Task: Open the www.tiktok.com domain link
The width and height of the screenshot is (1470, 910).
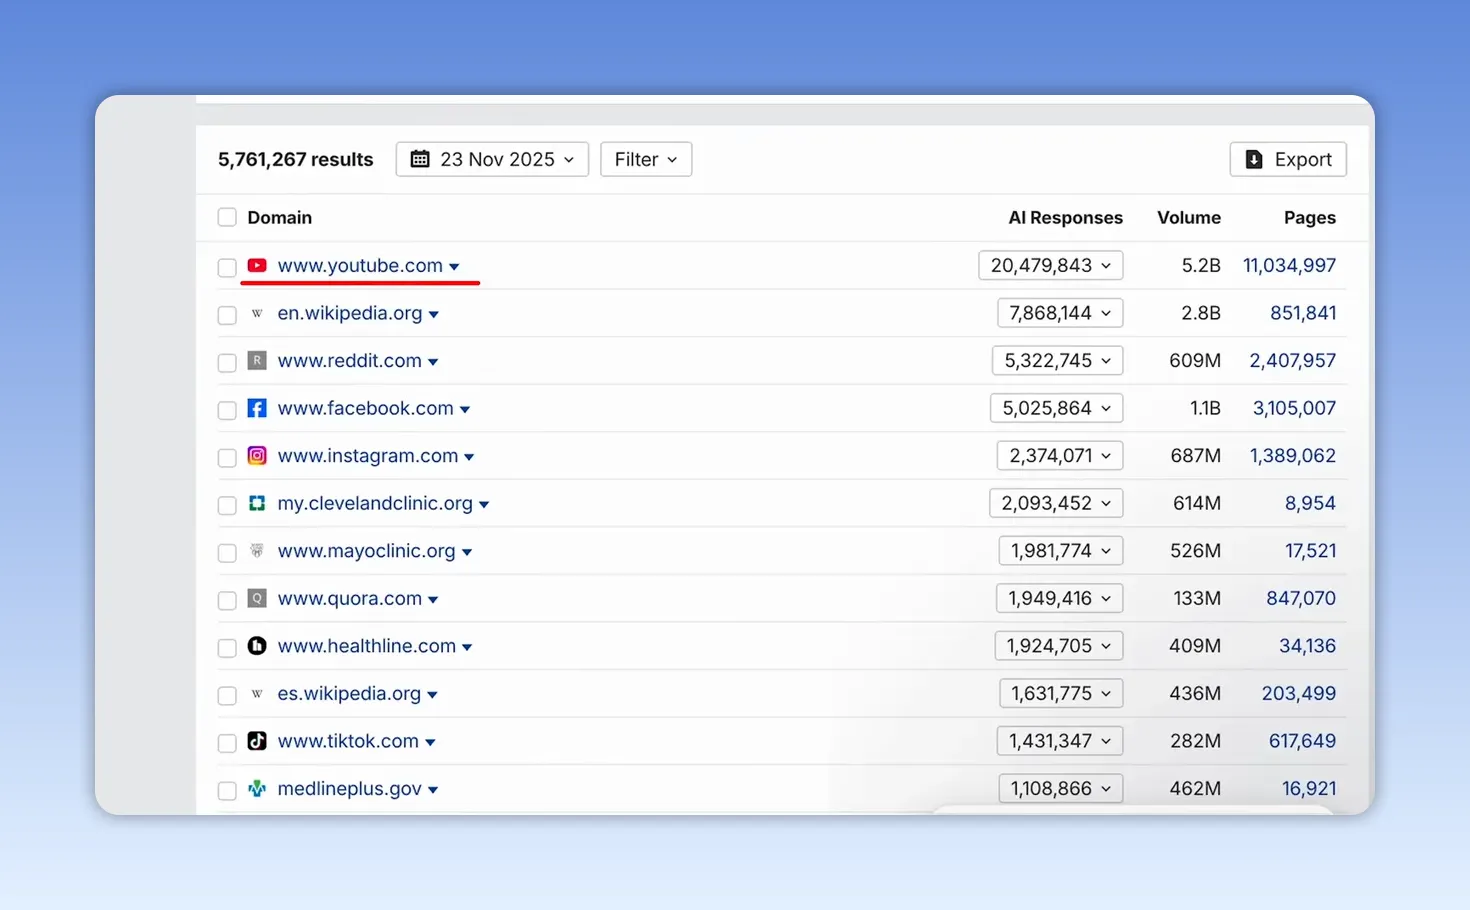Action: tap(348, 741)
